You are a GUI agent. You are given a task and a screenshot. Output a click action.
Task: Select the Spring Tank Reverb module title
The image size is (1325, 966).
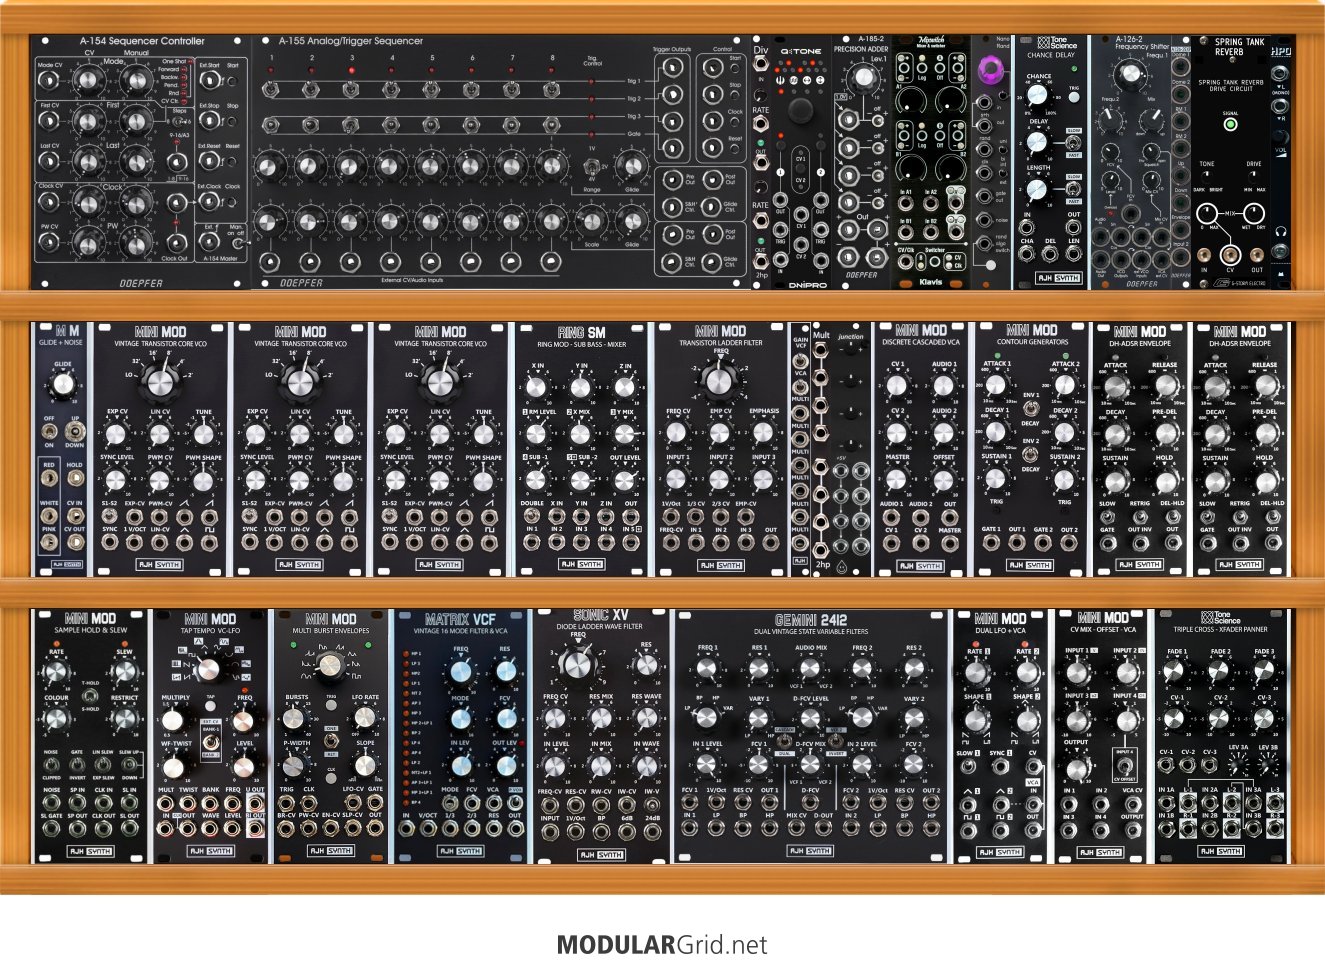click(1239, 47)
